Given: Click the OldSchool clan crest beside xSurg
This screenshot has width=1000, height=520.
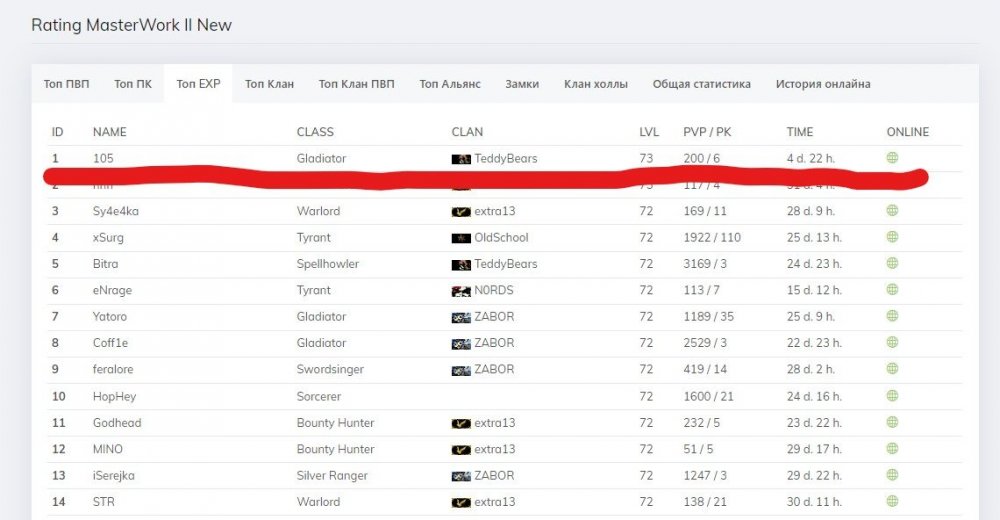Looking at the screenshot, I should 461,238.
